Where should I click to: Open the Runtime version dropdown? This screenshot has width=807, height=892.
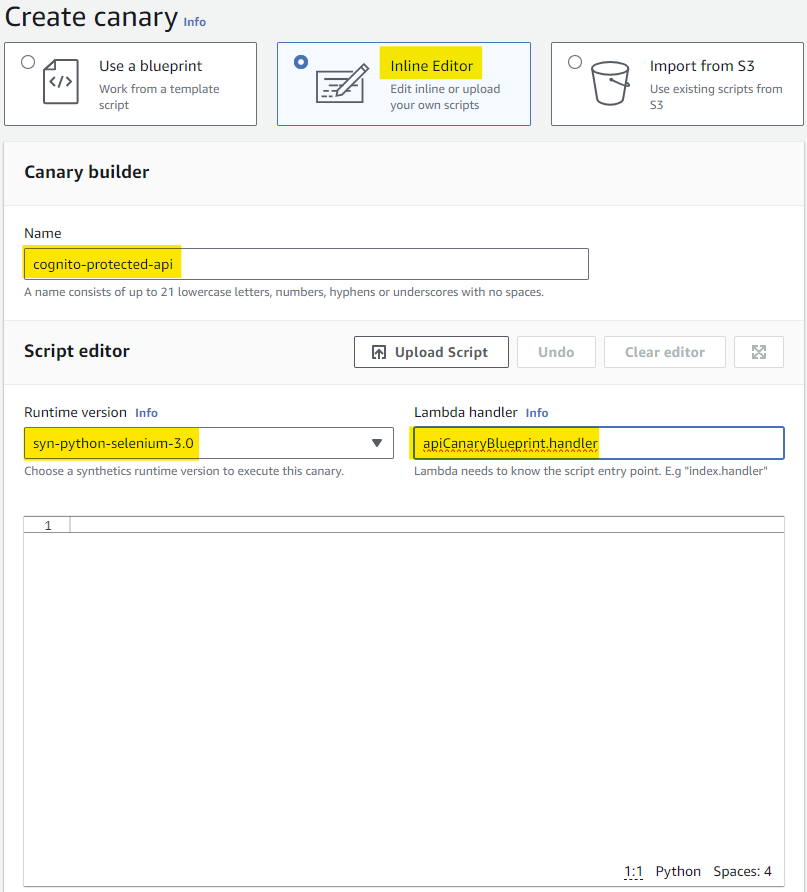click(x=378, y=442)
